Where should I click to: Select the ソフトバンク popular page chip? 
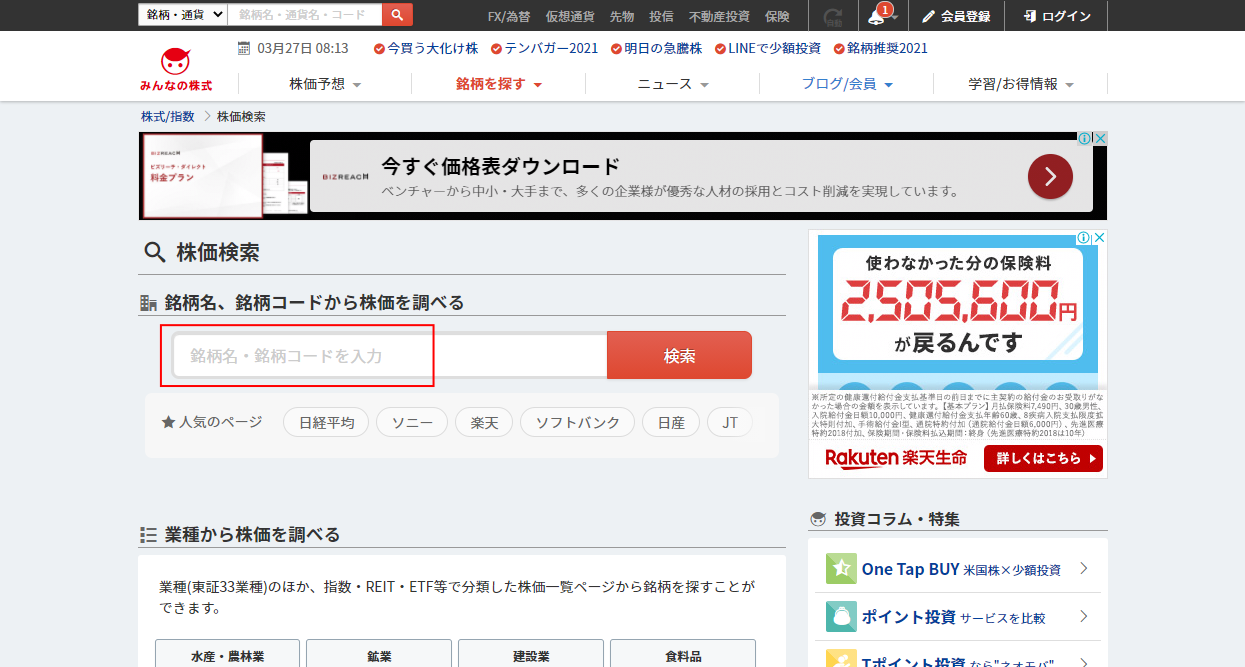[578, 422]
